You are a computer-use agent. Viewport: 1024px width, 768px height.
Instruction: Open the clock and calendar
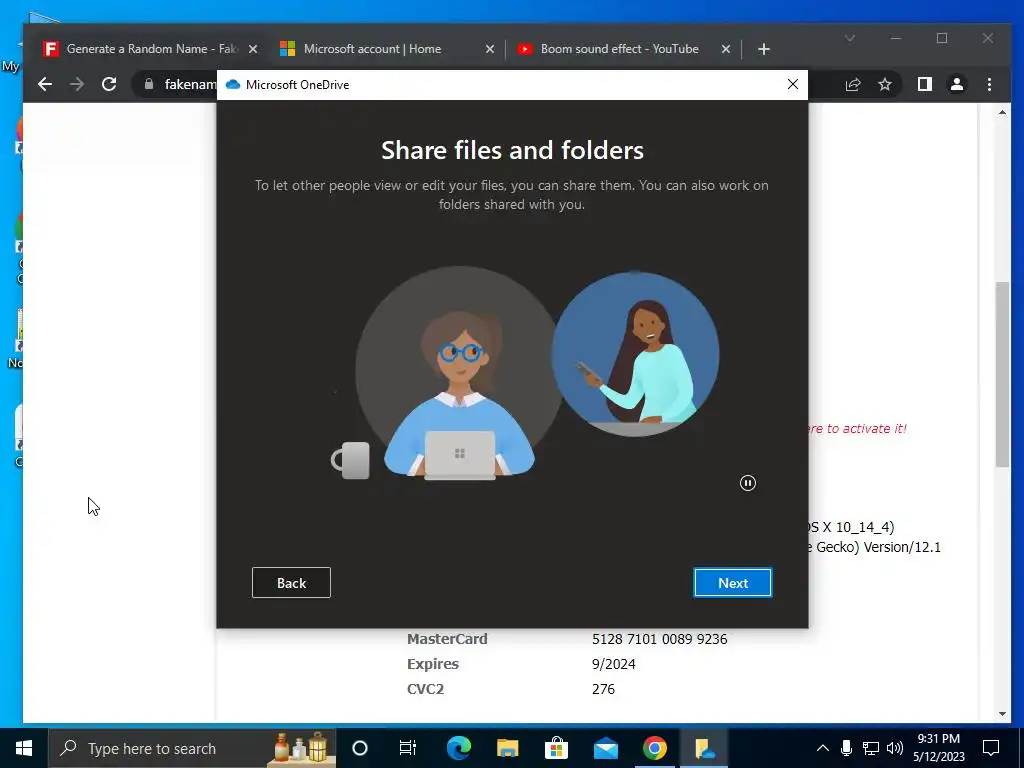pos(938,748)
